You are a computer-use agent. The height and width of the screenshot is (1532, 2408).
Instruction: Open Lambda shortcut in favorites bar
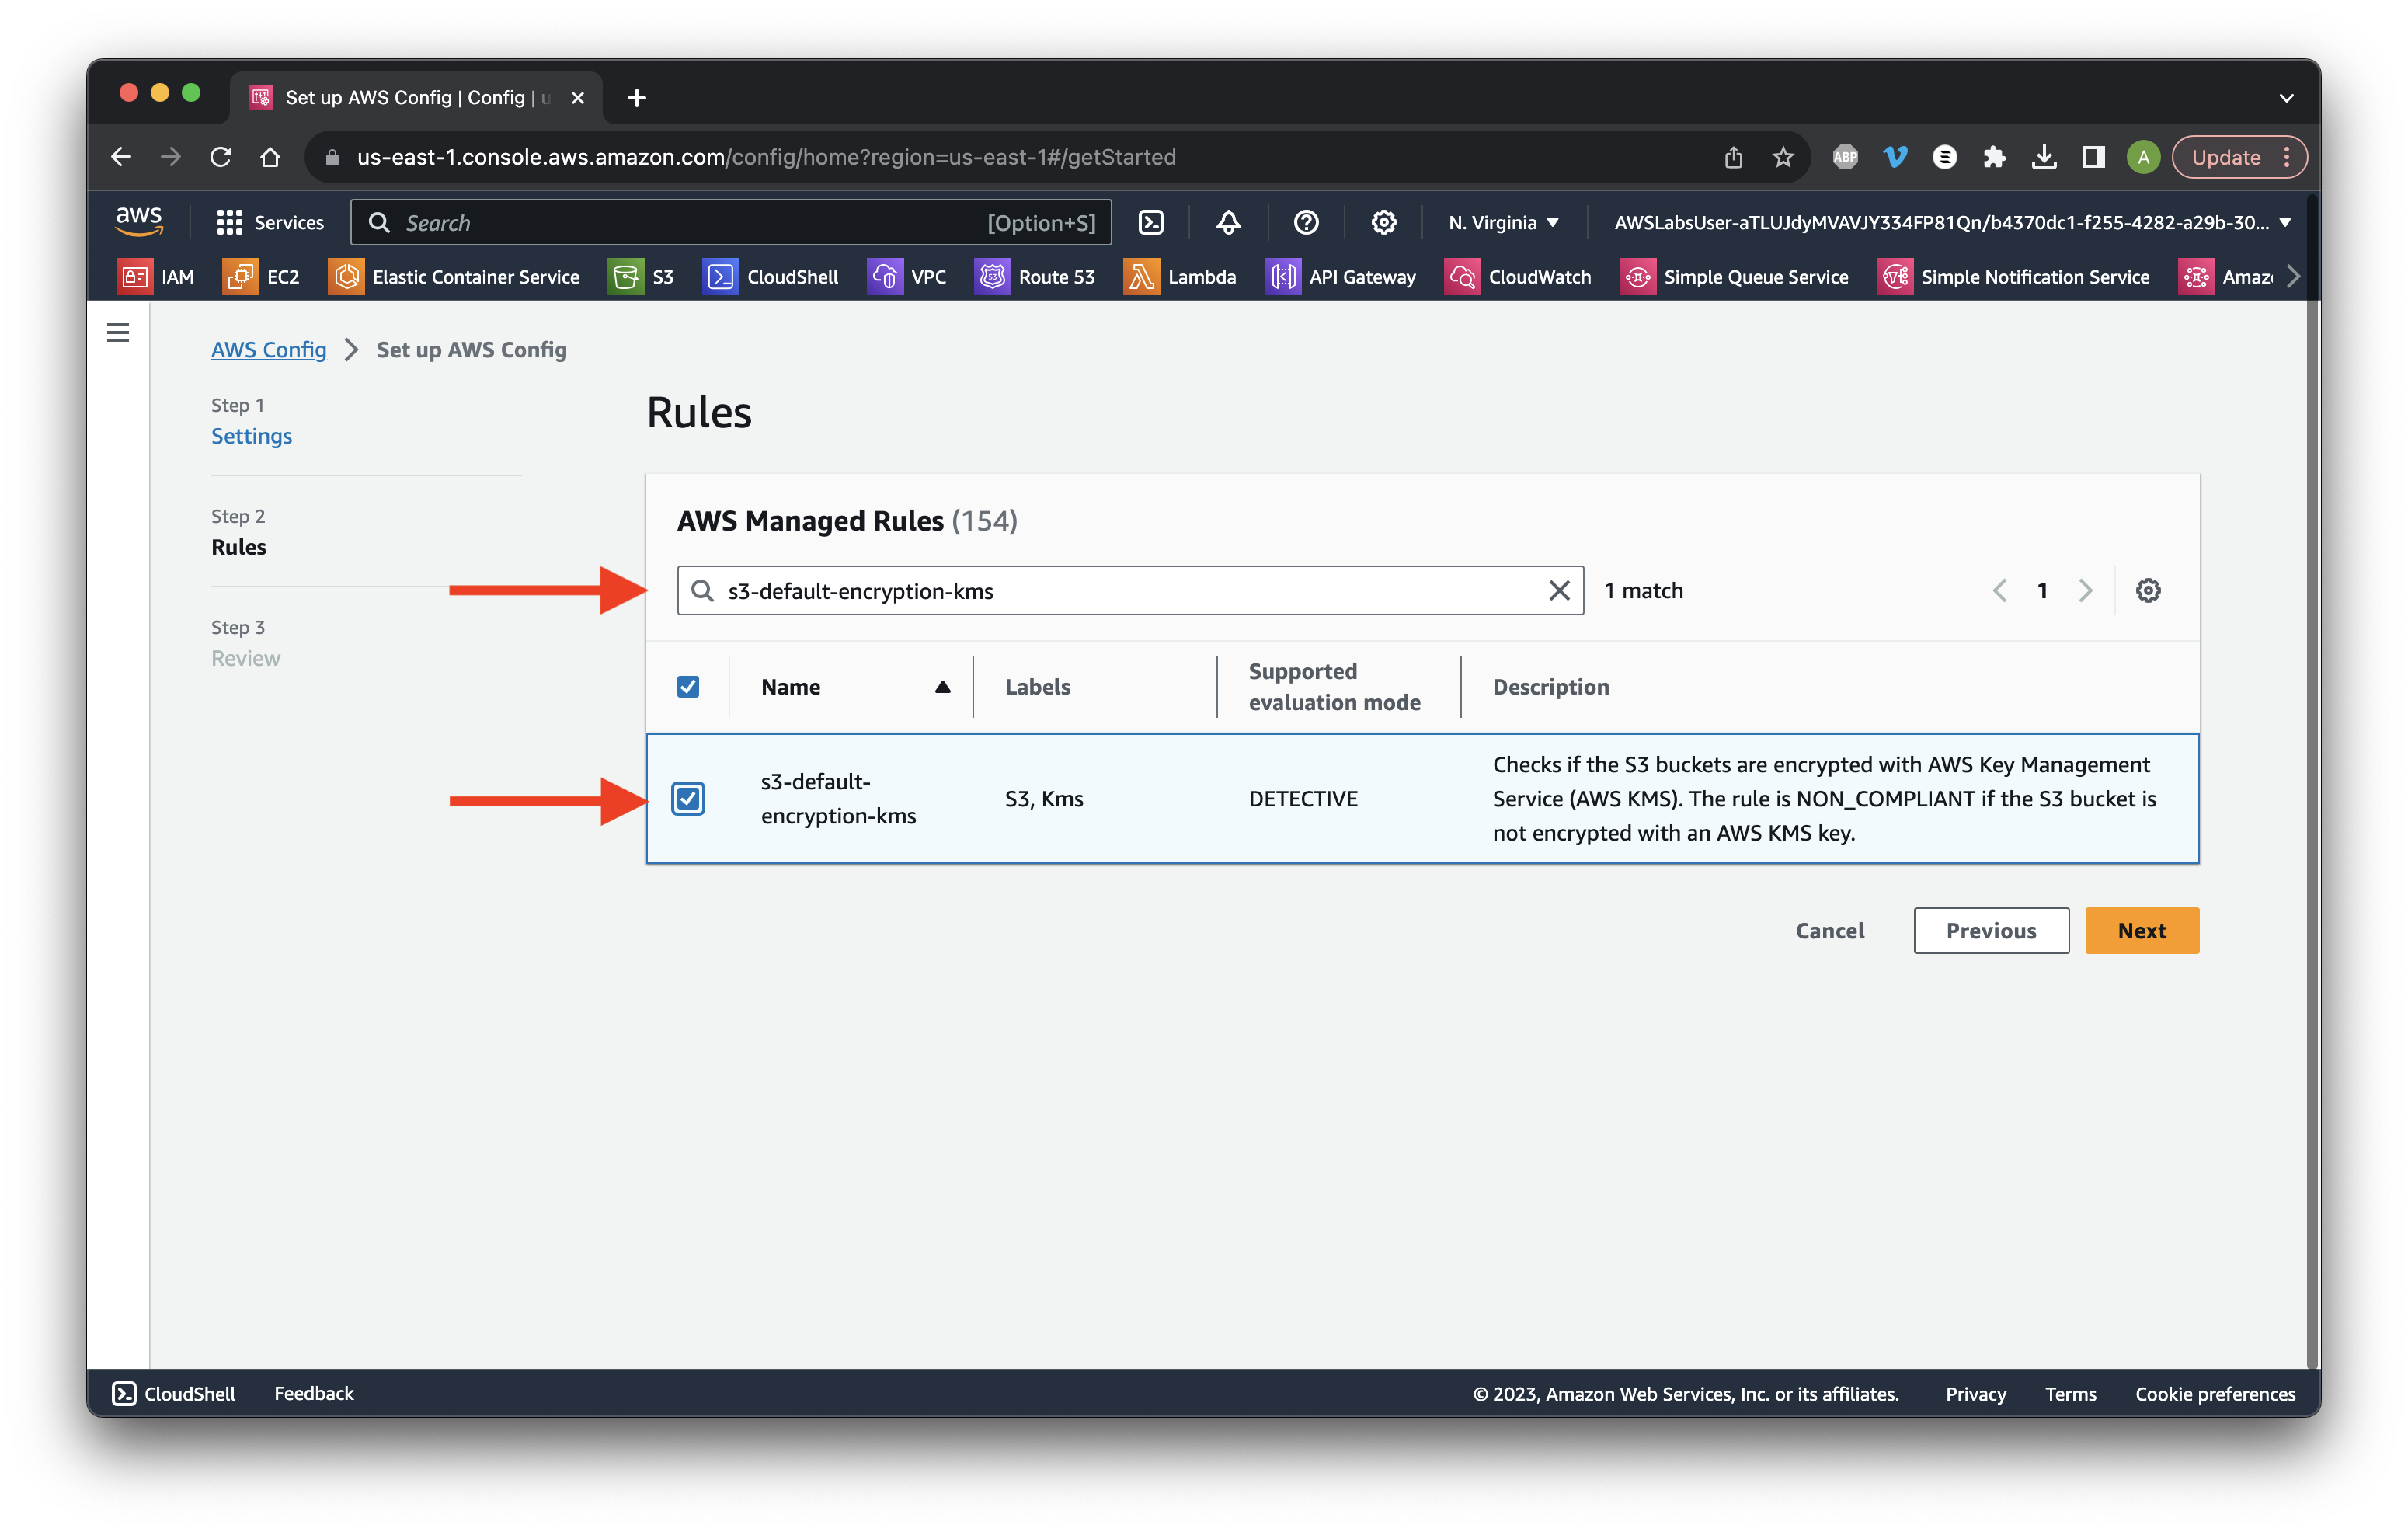[1180, 277]
